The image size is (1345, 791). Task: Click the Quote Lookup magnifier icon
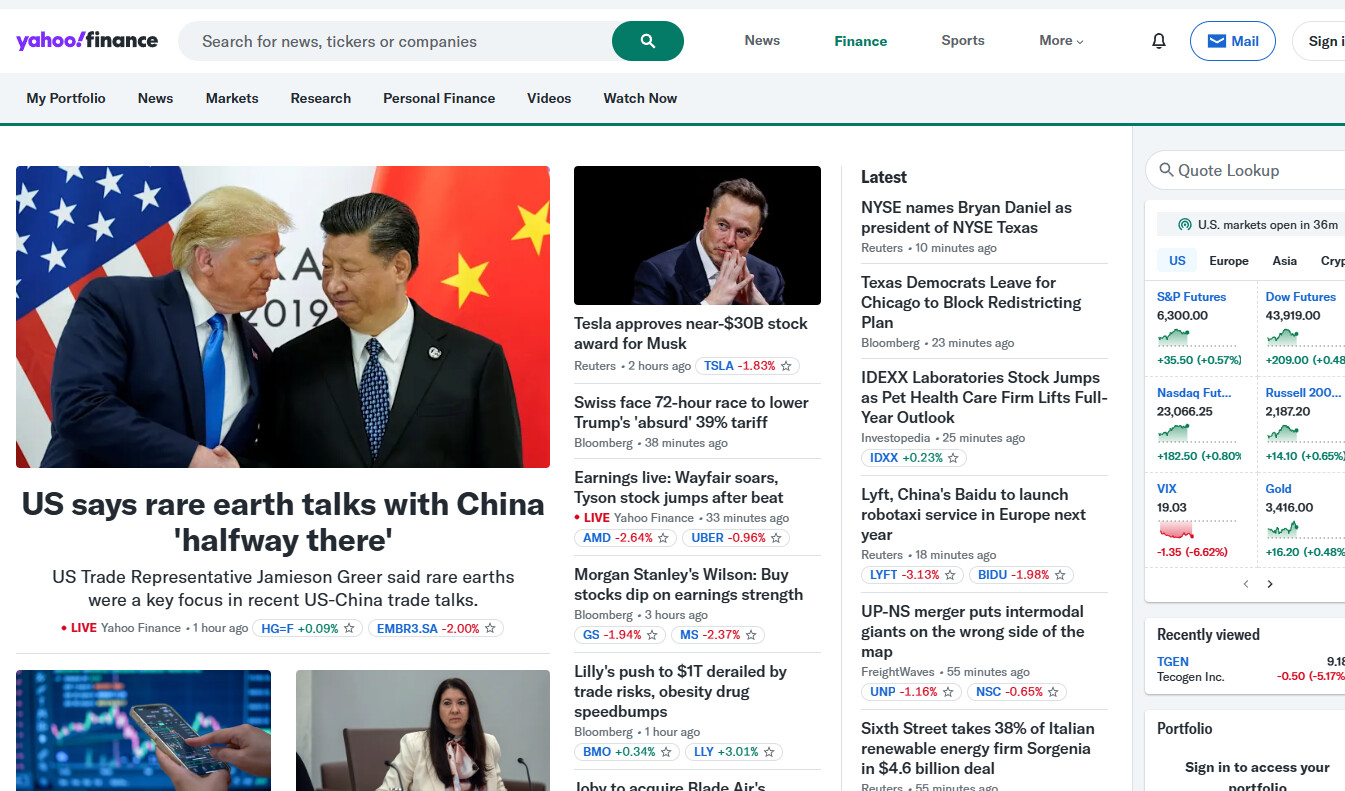click(x=1166, y=170)
